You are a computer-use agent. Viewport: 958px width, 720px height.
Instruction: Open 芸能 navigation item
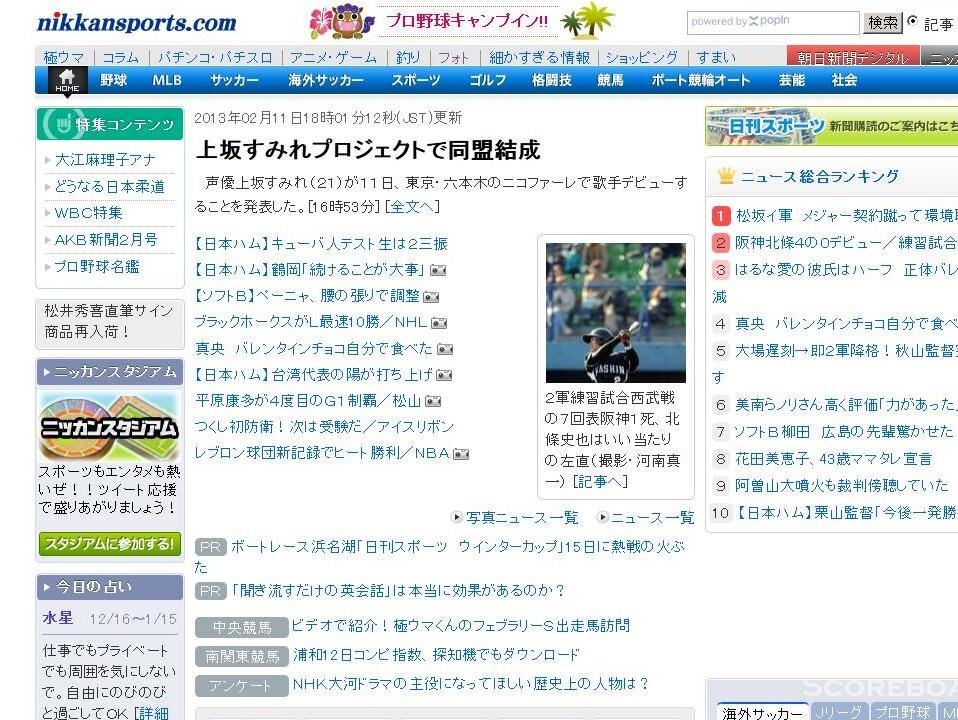coord(791,80)
